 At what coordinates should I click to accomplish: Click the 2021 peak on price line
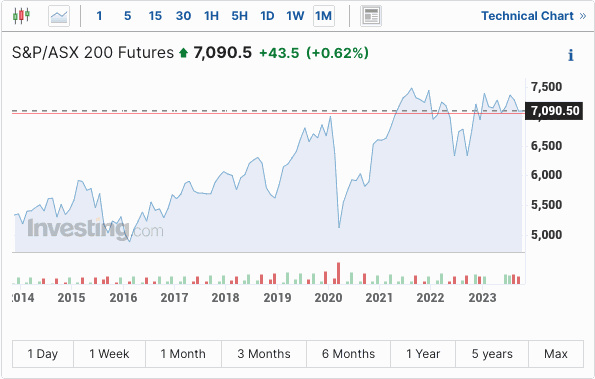pyautogui.click(x=412, y=89)
